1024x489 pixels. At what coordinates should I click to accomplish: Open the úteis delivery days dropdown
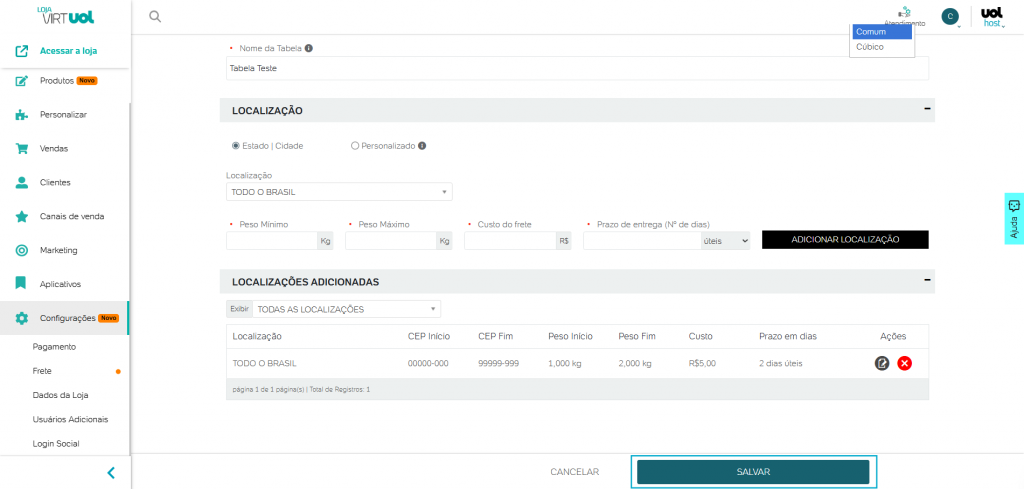(725, 241)
